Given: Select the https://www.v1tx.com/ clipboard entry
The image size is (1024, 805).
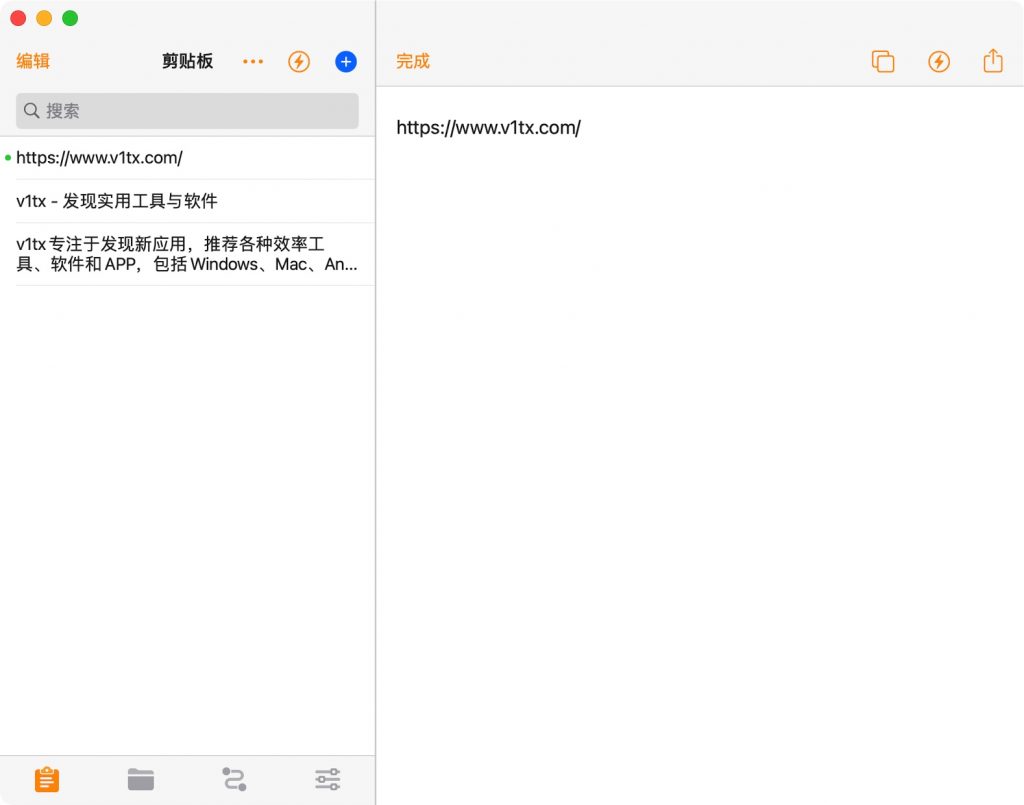Looking at the screenshot, I should pyautogui.click(x=187, y=158).
